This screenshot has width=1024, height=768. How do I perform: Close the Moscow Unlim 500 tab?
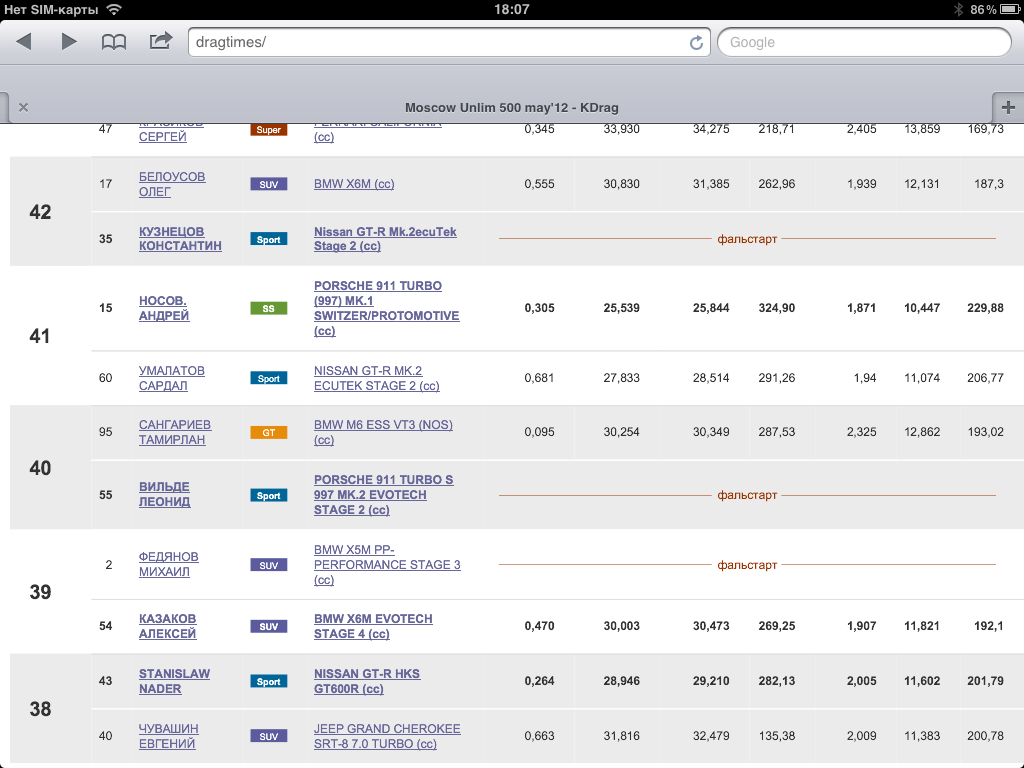pos(24,107)
